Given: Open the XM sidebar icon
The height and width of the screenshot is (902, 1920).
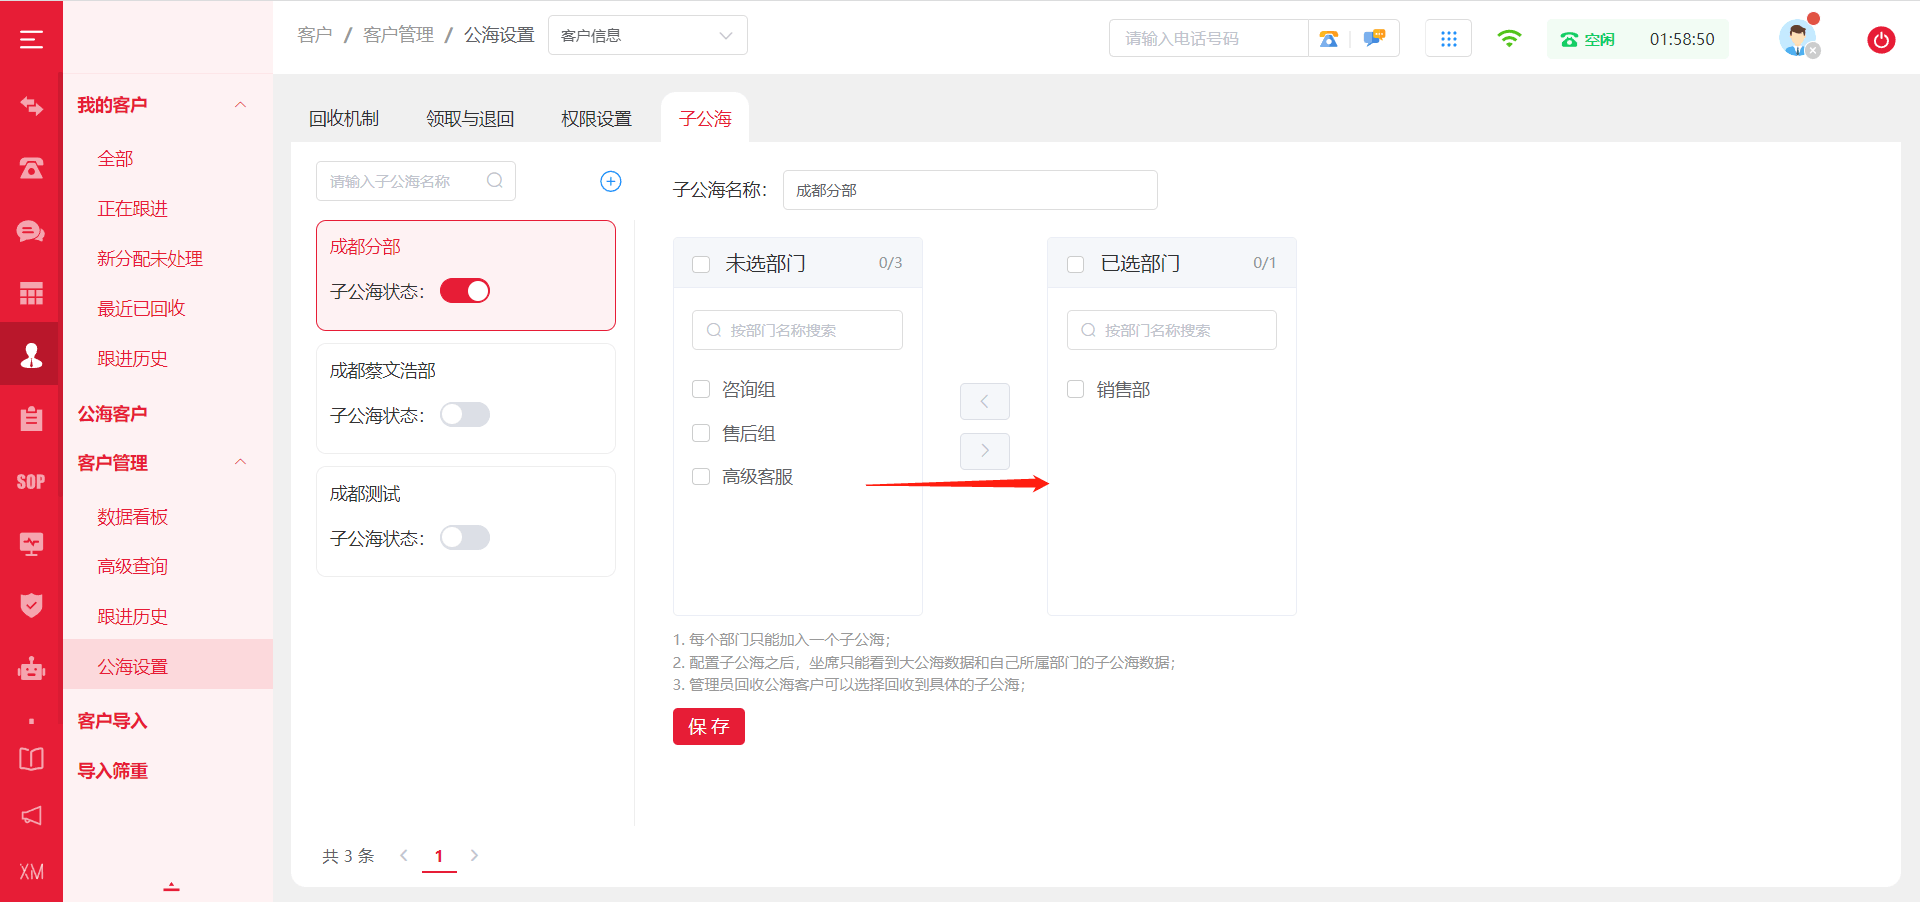Looking at the screenshot, I should click(x=31, y=872).
